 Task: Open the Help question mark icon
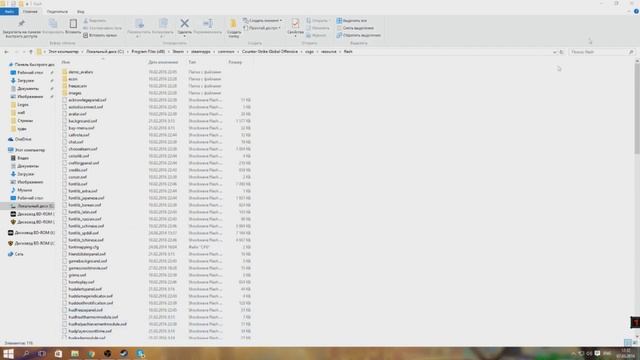click(636, 11)
